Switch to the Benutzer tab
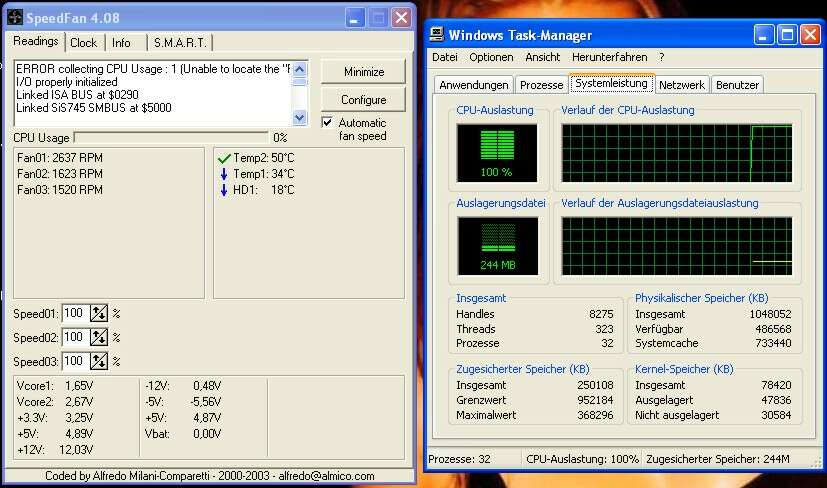The width and height of the screenshot is (827, 488). point(737,85)
